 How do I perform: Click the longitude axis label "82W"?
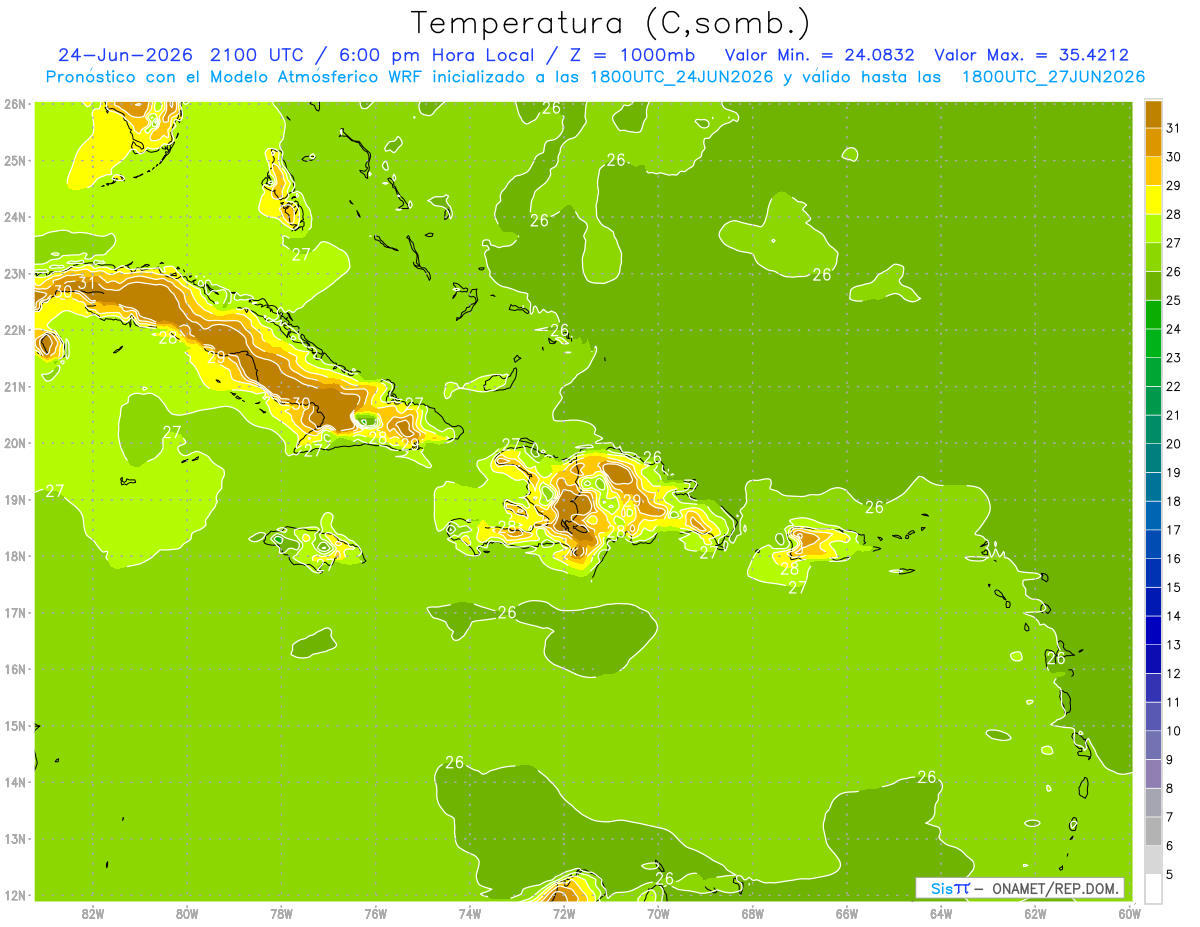[x=92, y=913]
